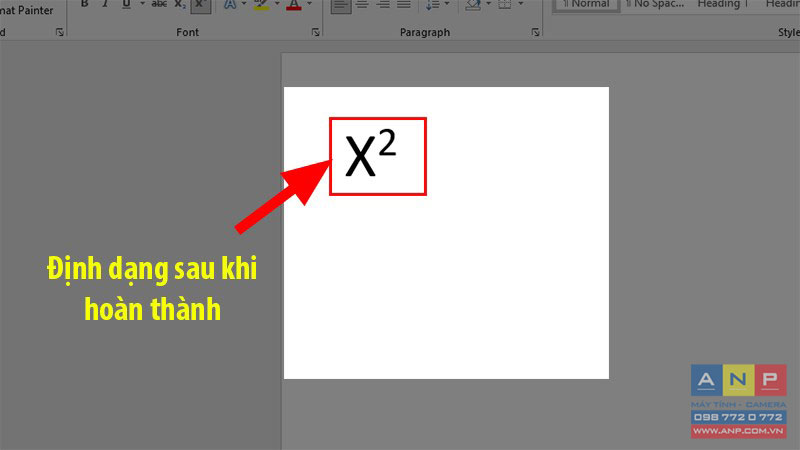Open the Shading color dropdown arrow

click(488, 4)
